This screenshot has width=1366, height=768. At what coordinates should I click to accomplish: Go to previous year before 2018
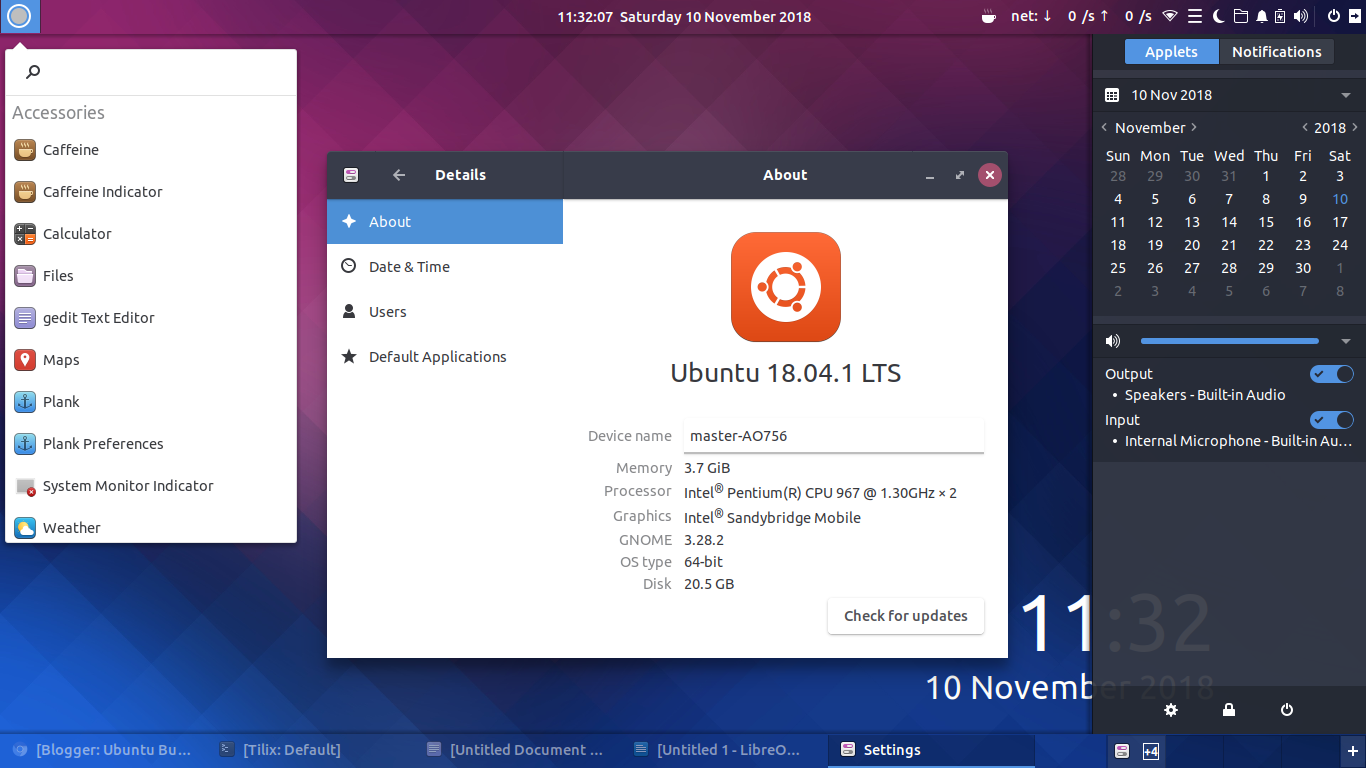(1305, 128)
